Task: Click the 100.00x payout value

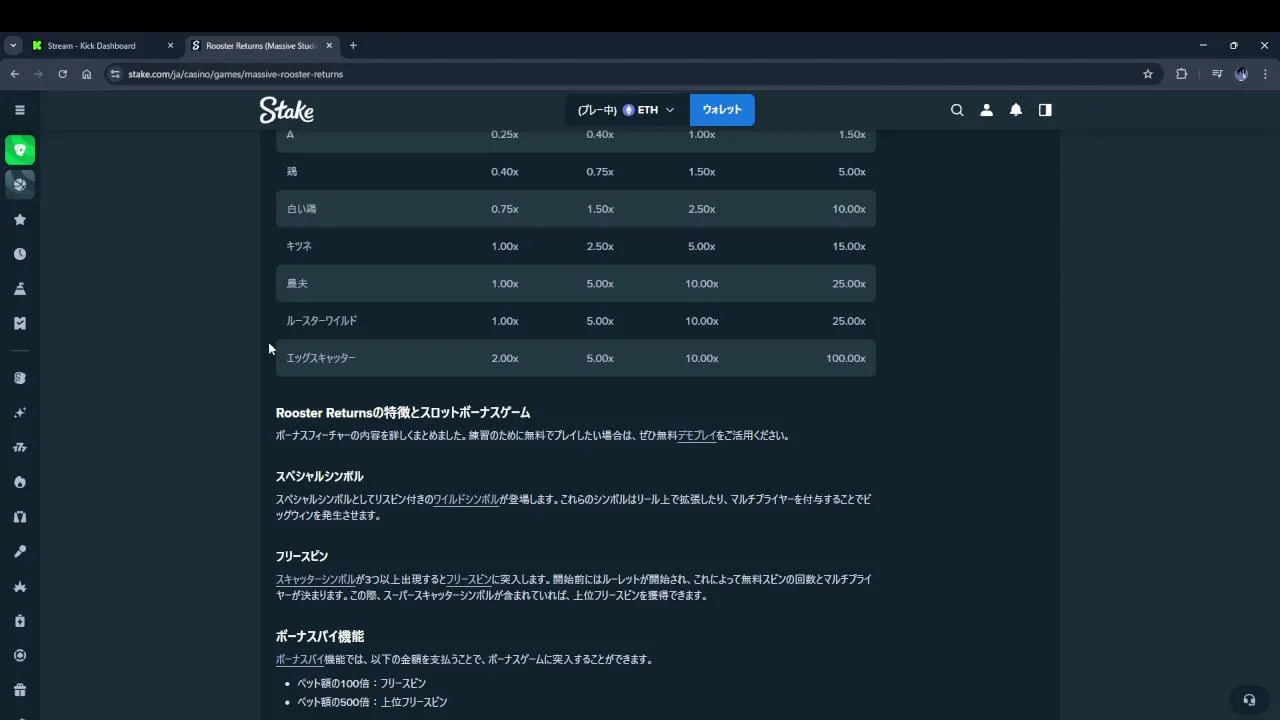Action: 846,358
